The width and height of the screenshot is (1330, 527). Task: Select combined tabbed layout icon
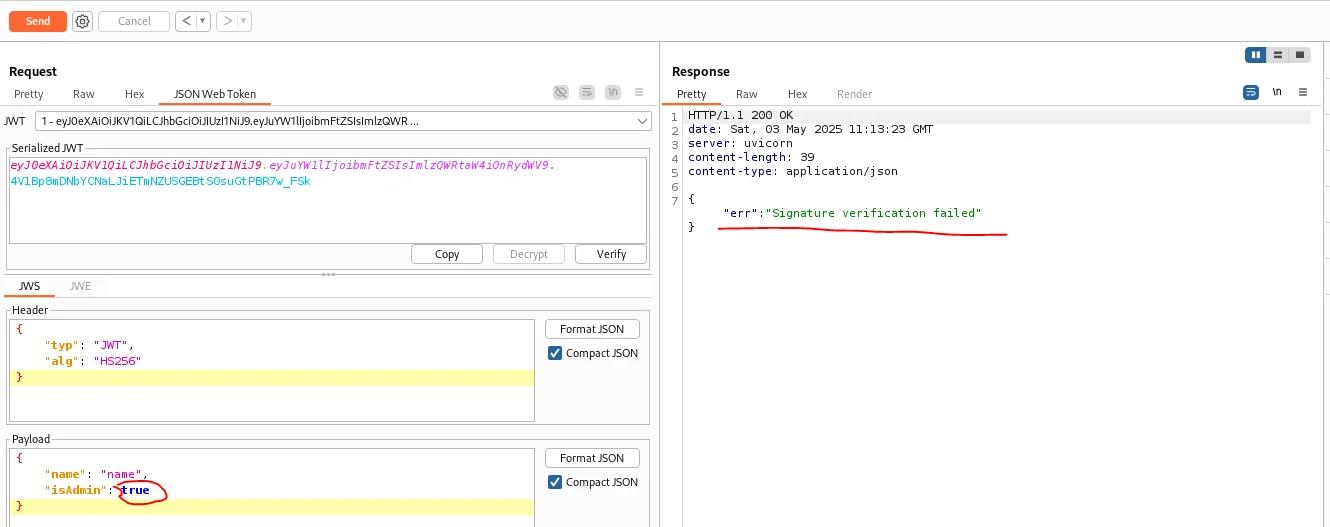pos(1299,55)
